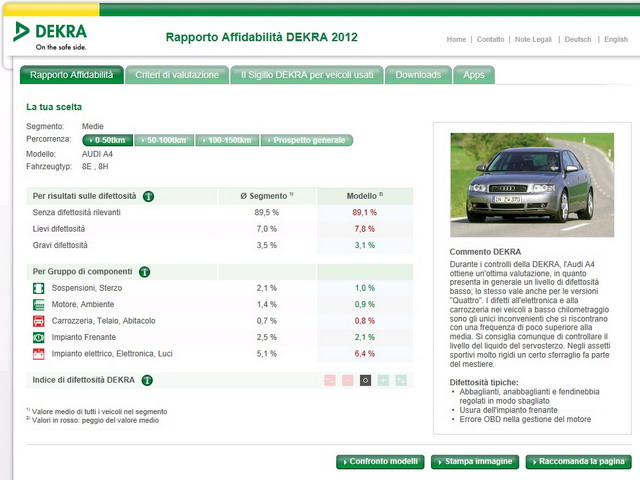
Task: Click the Impianto elettrico battery icon
Action: point(38,353)
